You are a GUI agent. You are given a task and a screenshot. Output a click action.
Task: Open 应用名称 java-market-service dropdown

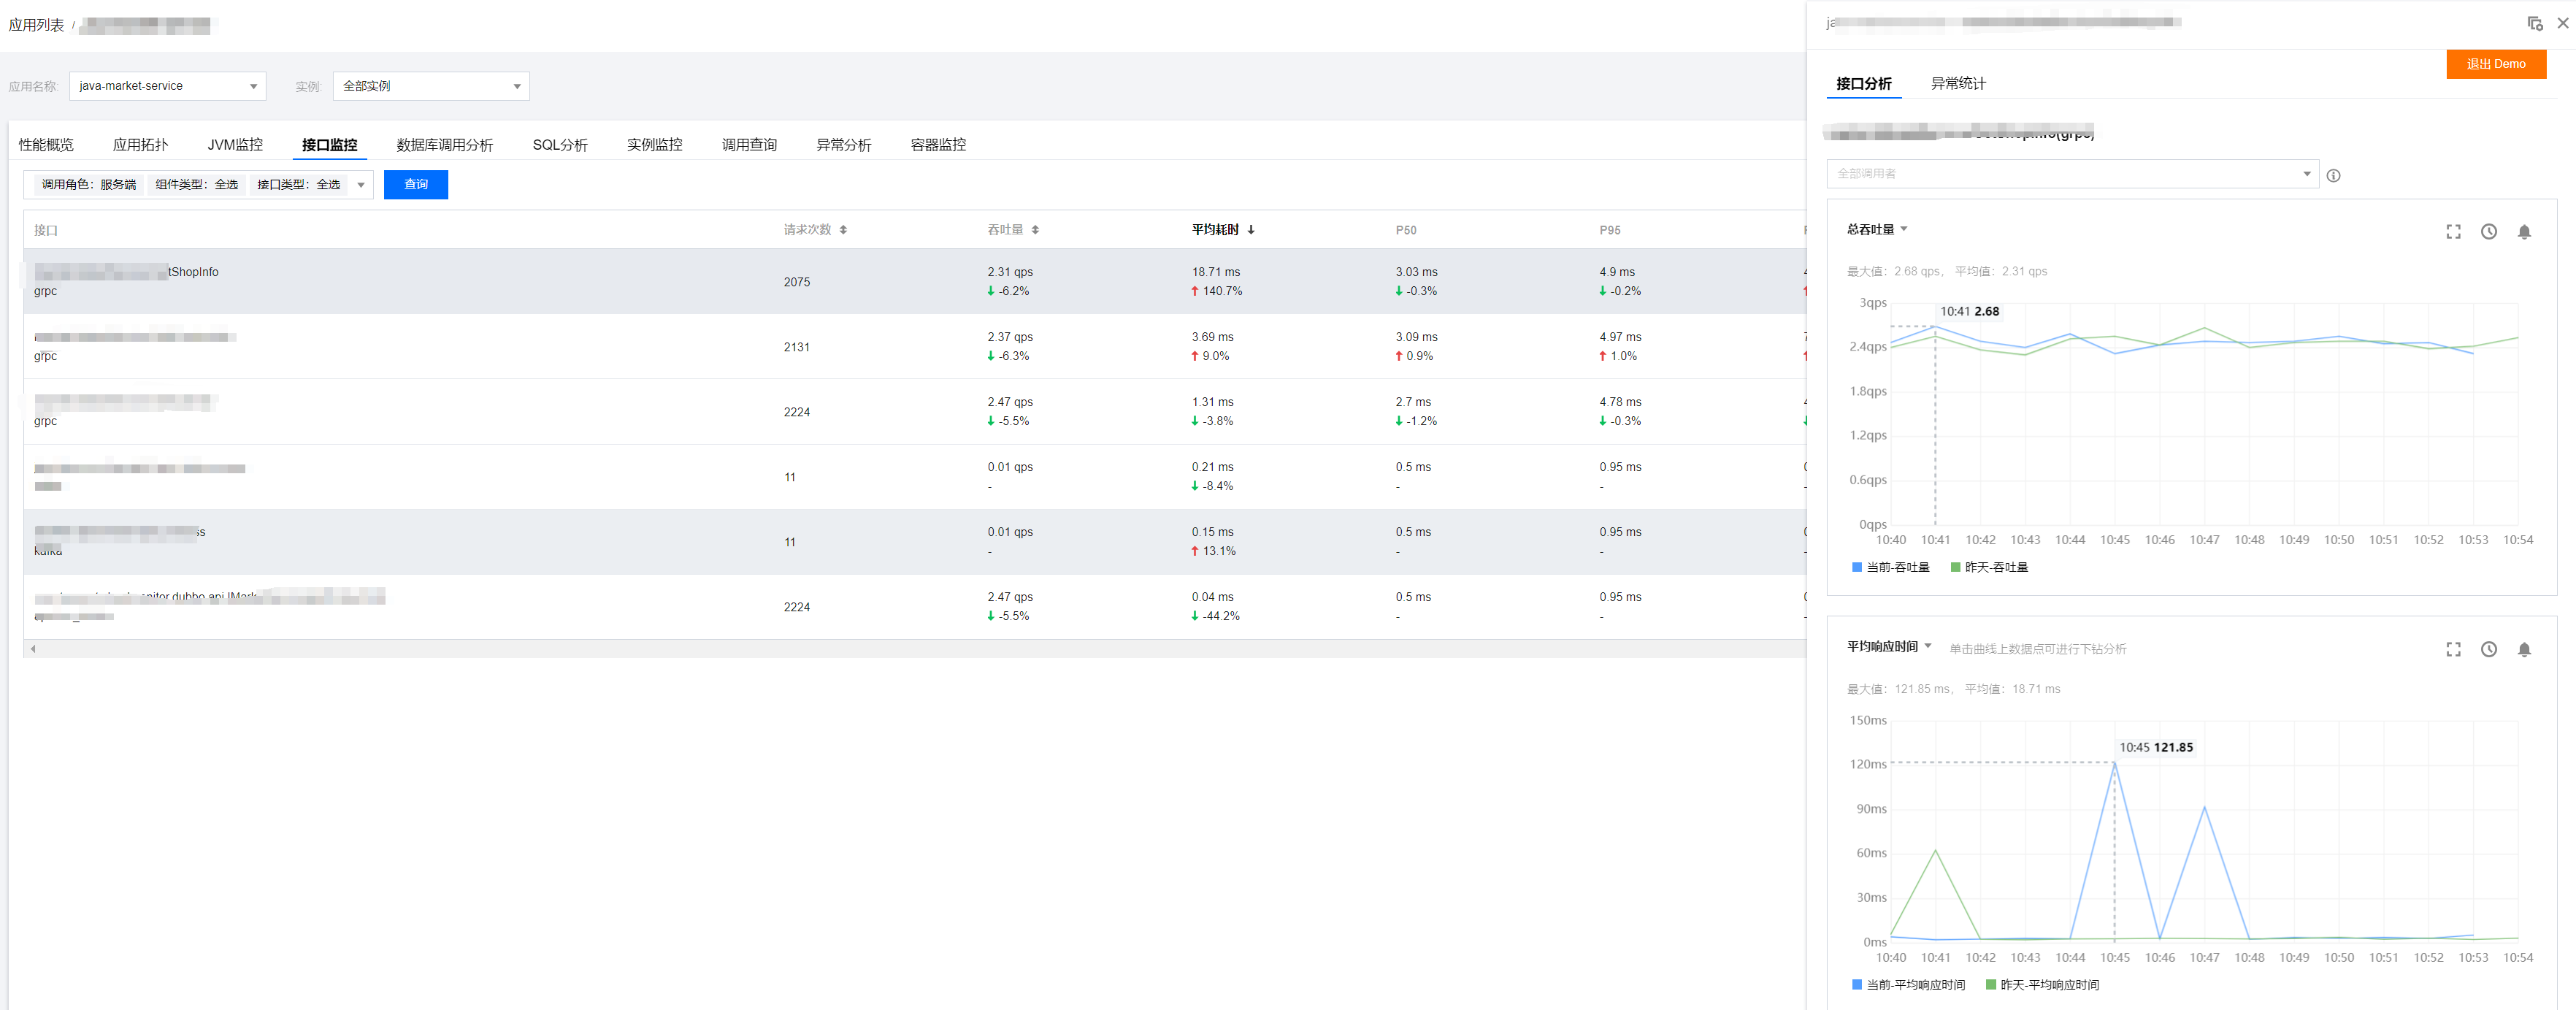pyautogui.click(x=167, y=86)
